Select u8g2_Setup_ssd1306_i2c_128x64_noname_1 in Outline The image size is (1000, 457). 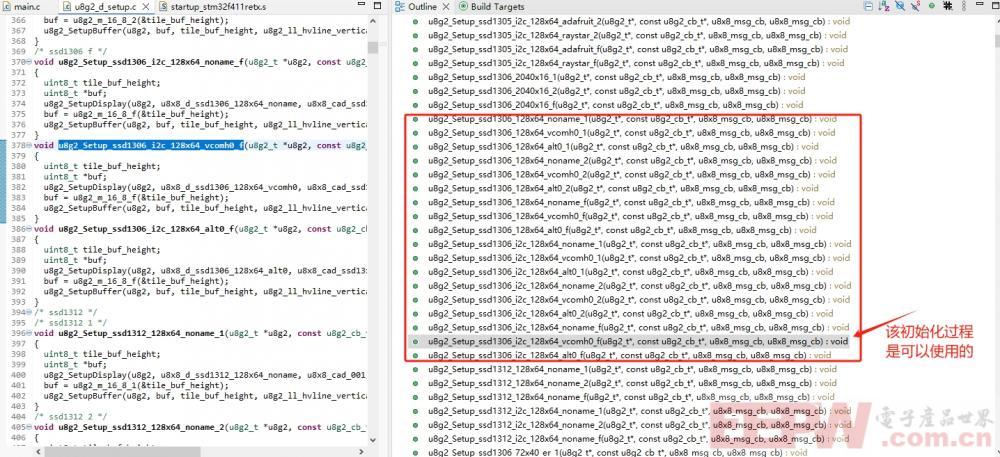tap(640, 244)
